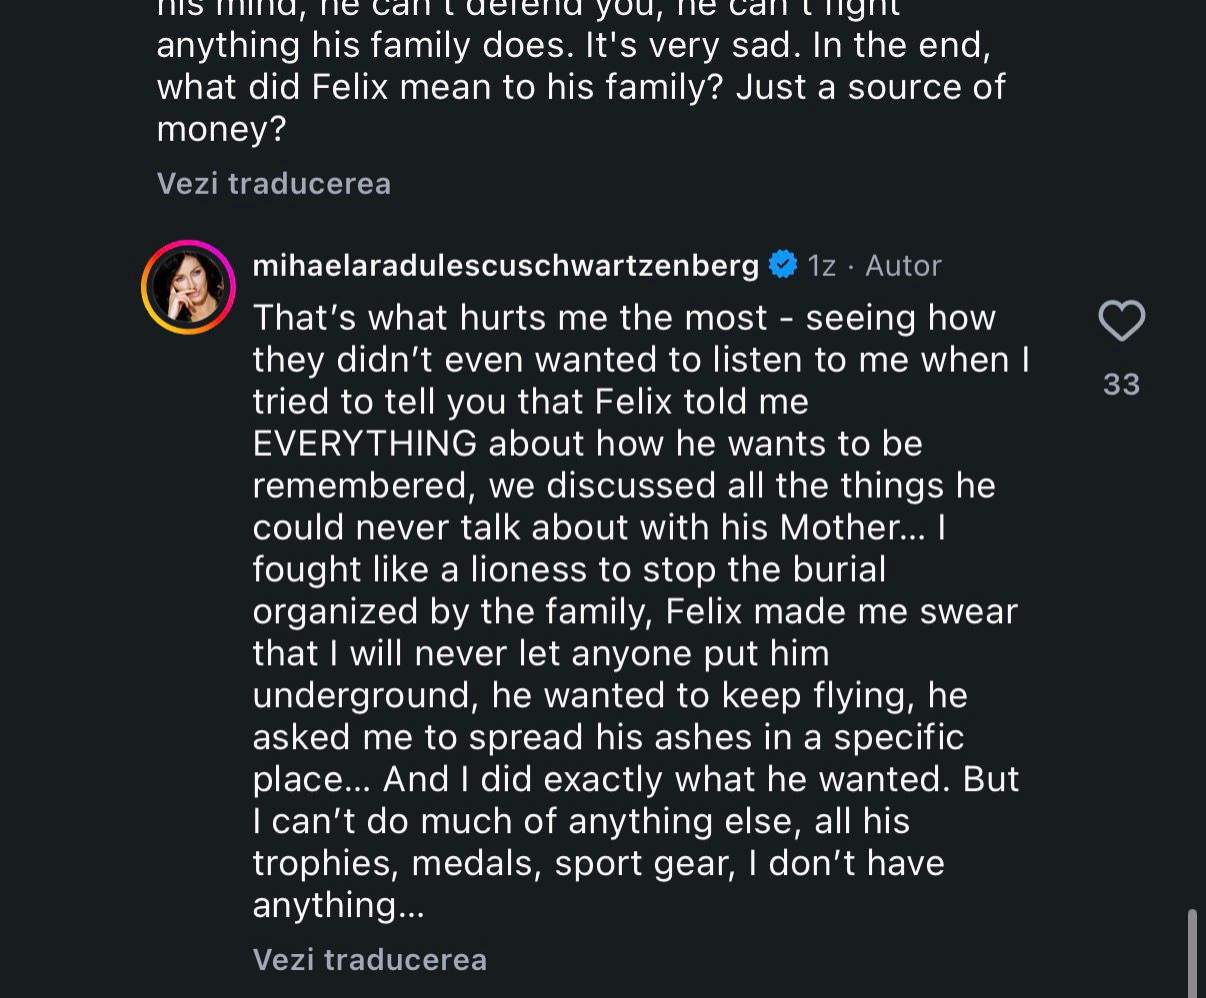
Task: Click the anything his family does line
Action: click(x=573, y=45)
